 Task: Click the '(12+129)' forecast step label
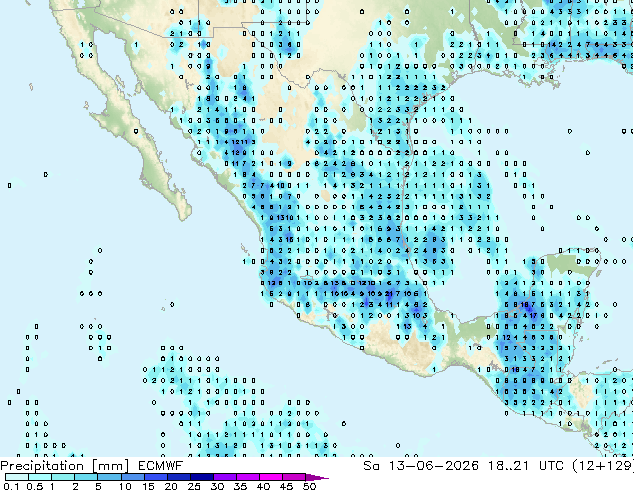[603, 466]
